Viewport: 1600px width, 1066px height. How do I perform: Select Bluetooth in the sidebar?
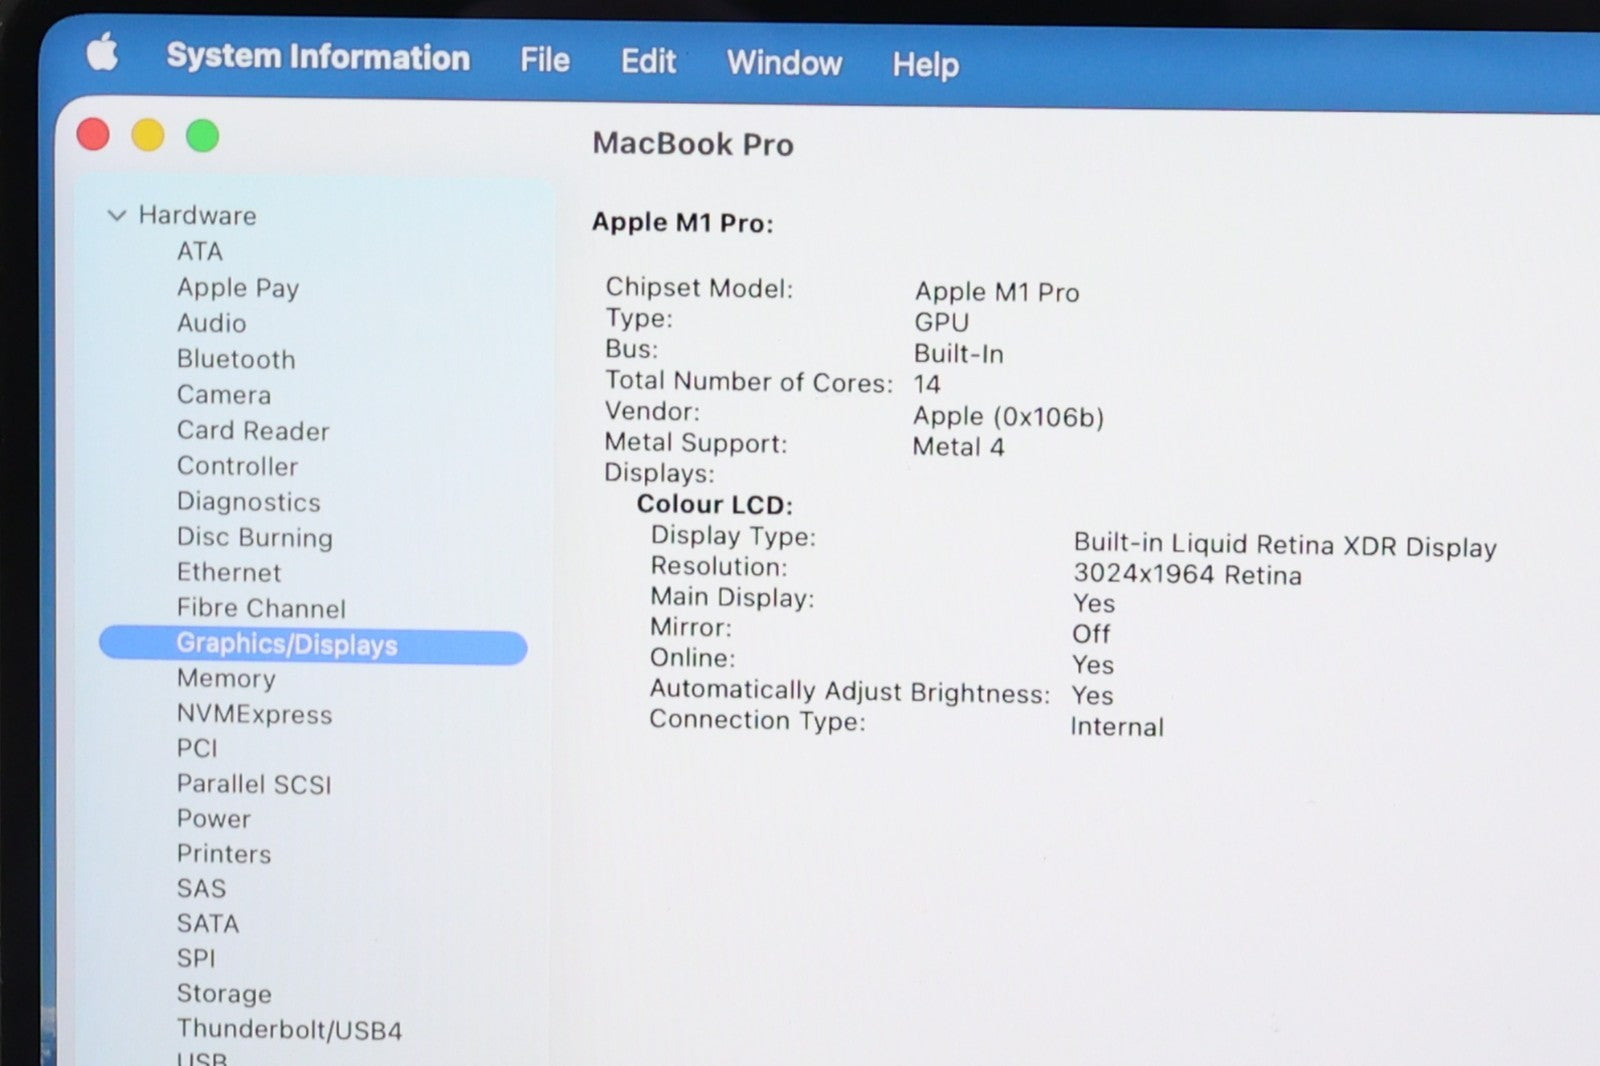pos(236,359)
